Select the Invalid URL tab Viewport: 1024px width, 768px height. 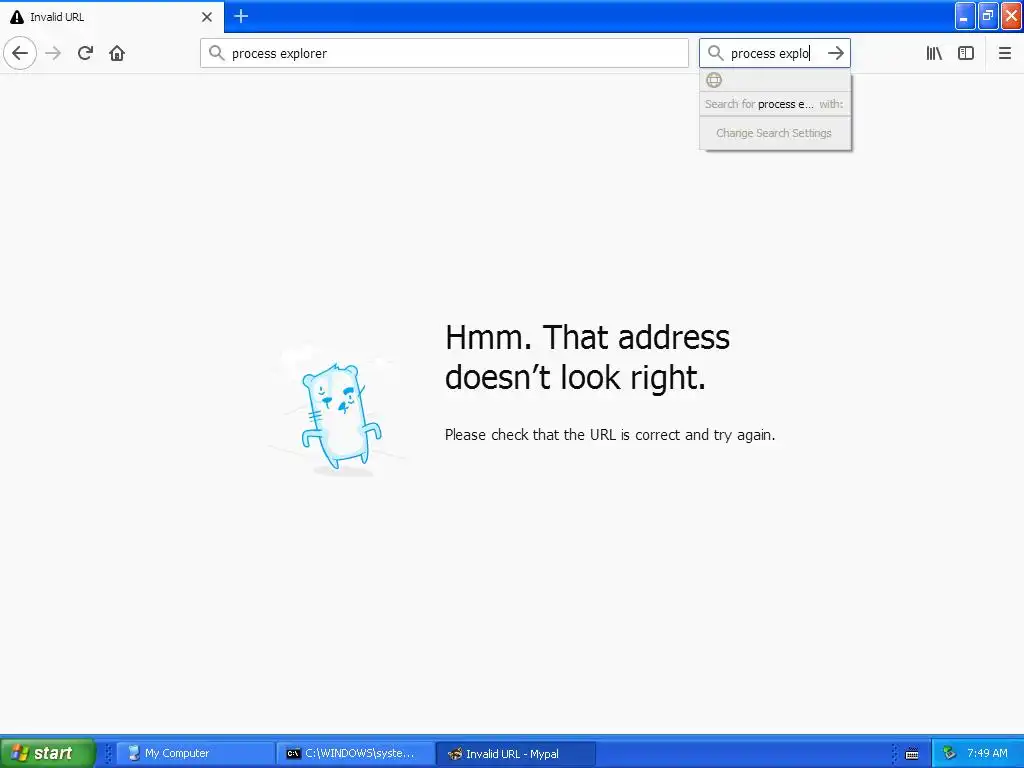111,17
